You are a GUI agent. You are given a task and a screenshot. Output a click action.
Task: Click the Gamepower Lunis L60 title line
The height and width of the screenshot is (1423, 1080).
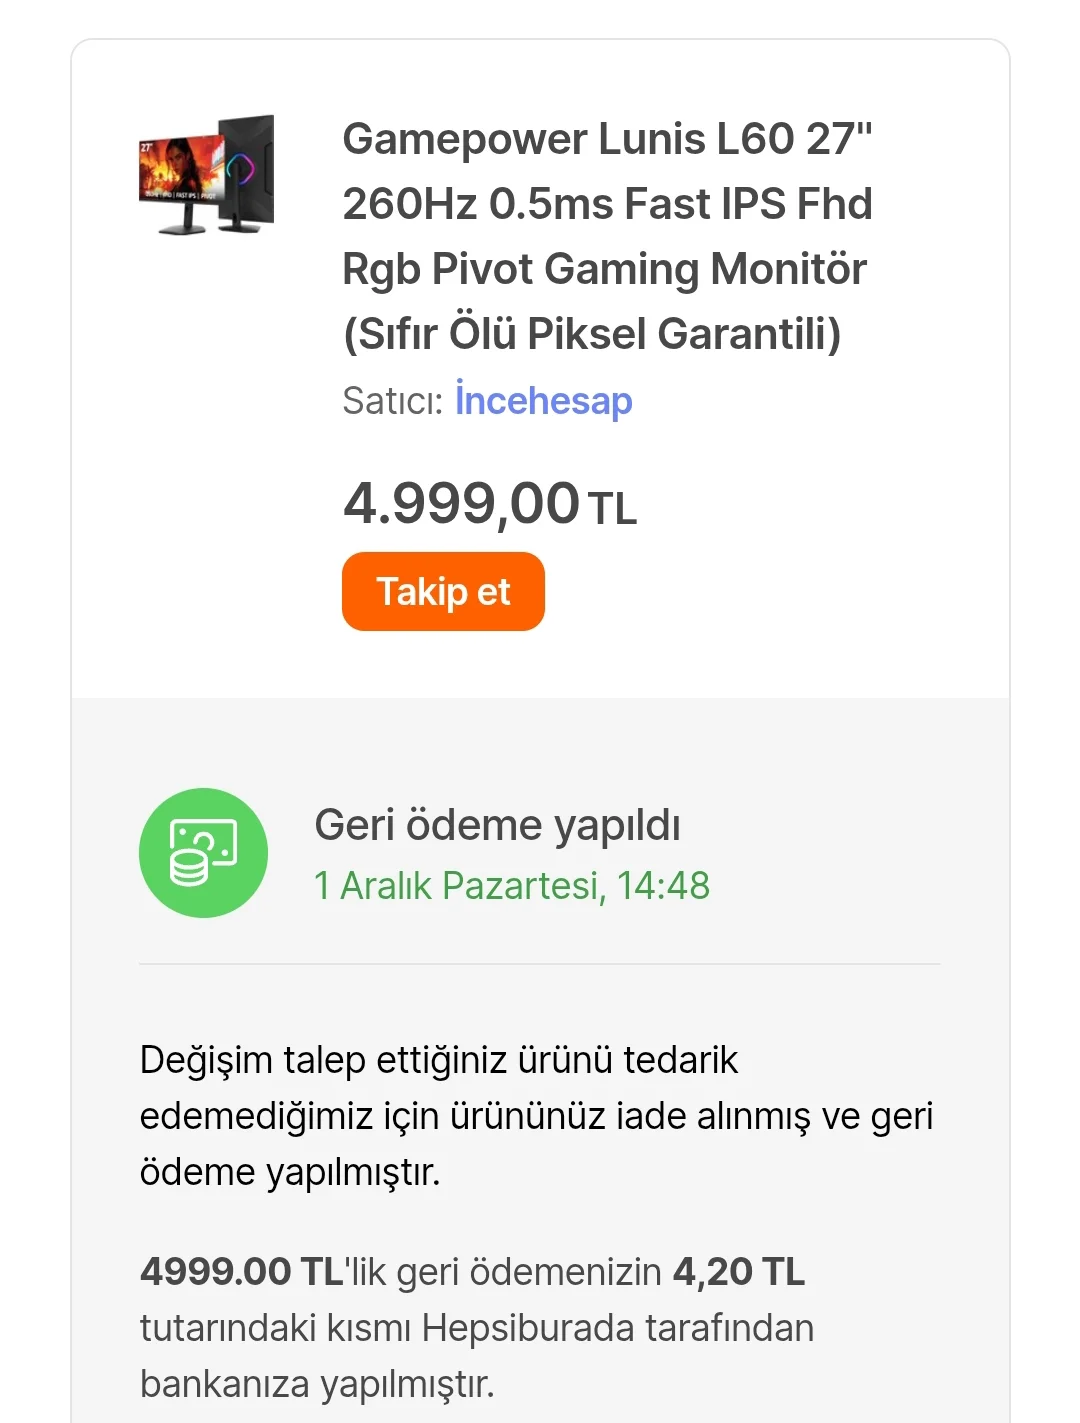click(607, 139)
